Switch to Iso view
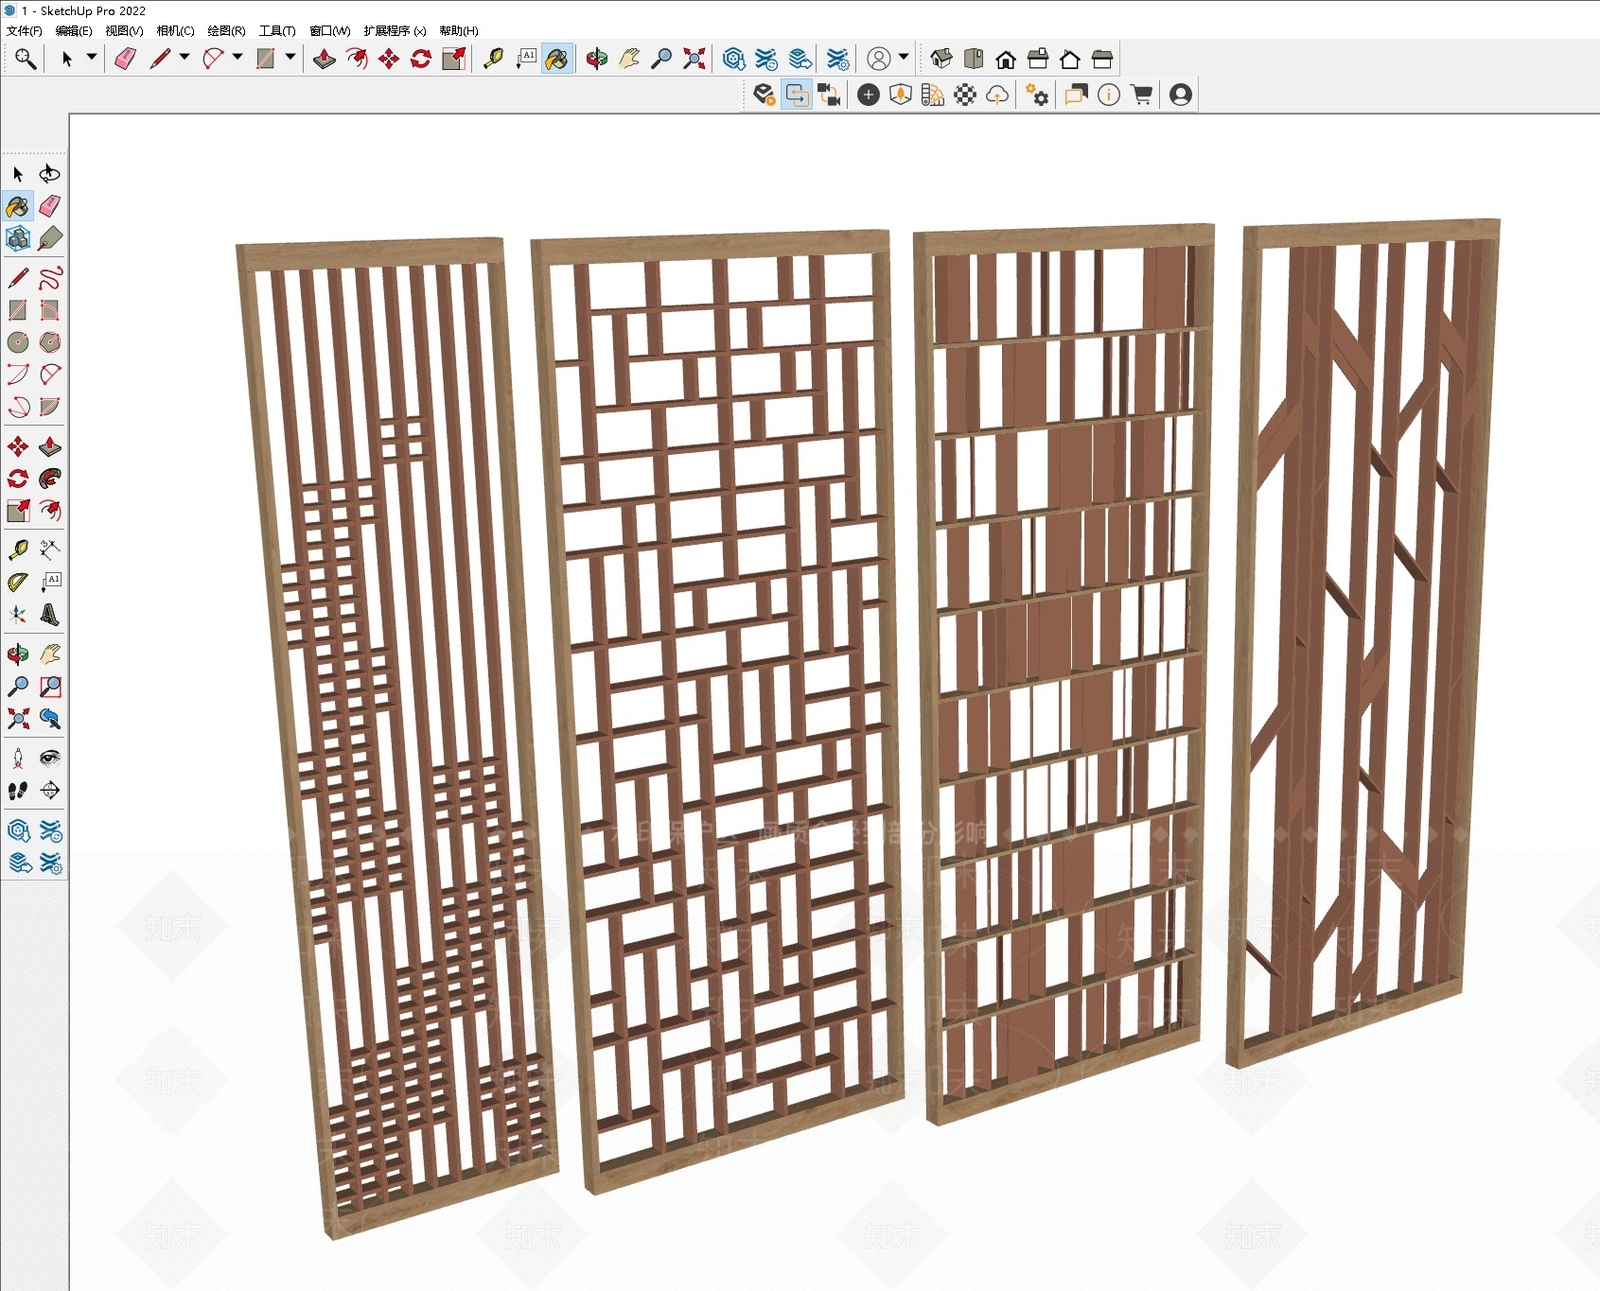Viewport: 1600px width, 1291px height. click(x=941, y=59)
